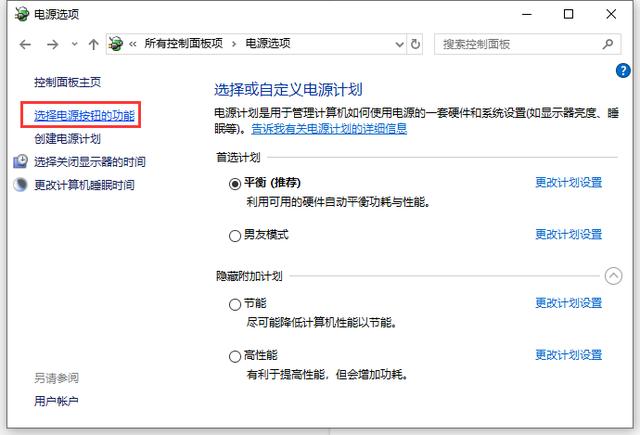Change plan settings for 高性能
The height and width of the screenshot is (435, 640).
[569, 355]
